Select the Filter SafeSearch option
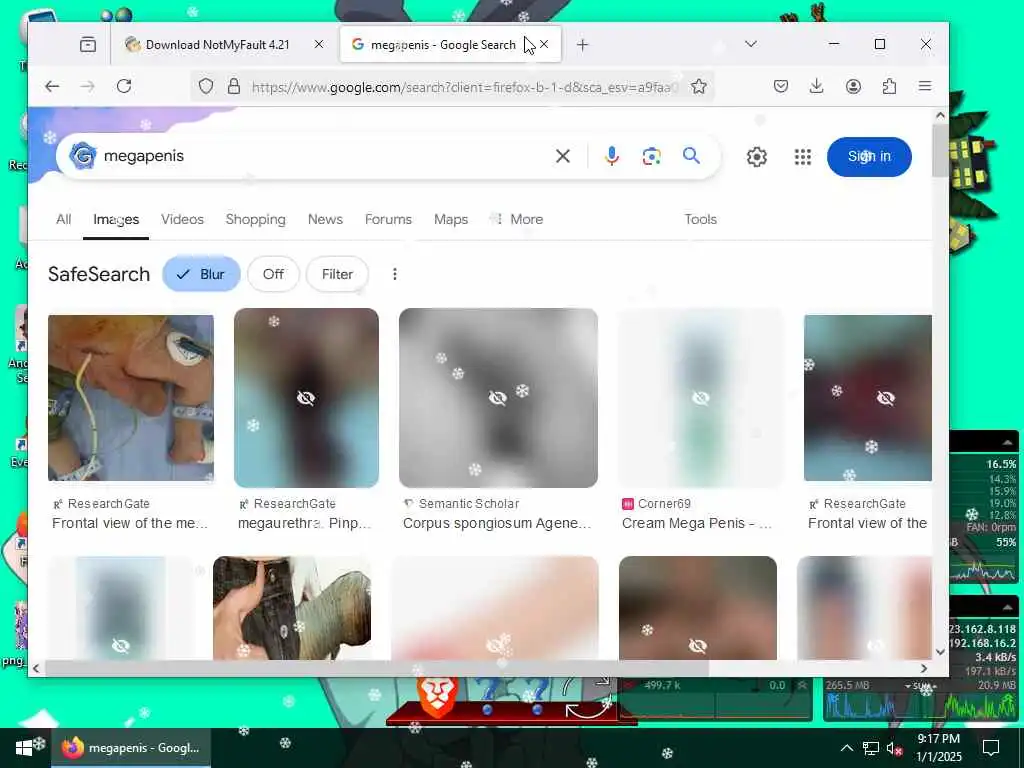The image size is (1024, 768). click(x=337, y=274)
